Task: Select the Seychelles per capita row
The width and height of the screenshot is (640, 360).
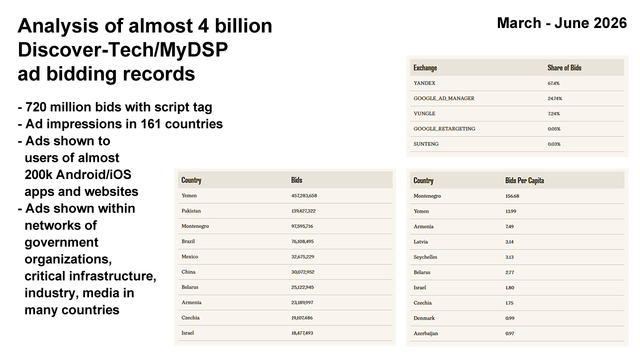Action: [x=517, y=257]
